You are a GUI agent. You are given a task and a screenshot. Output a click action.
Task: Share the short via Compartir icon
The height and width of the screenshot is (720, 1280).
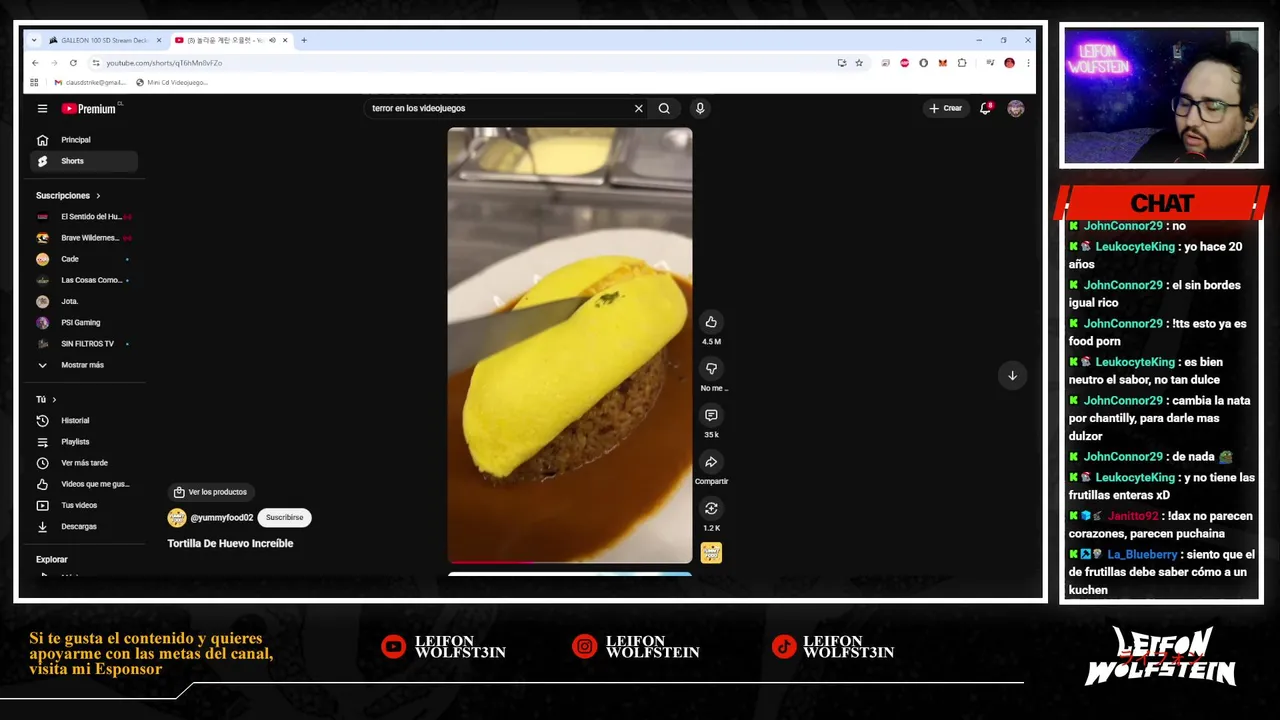[711, 462]
